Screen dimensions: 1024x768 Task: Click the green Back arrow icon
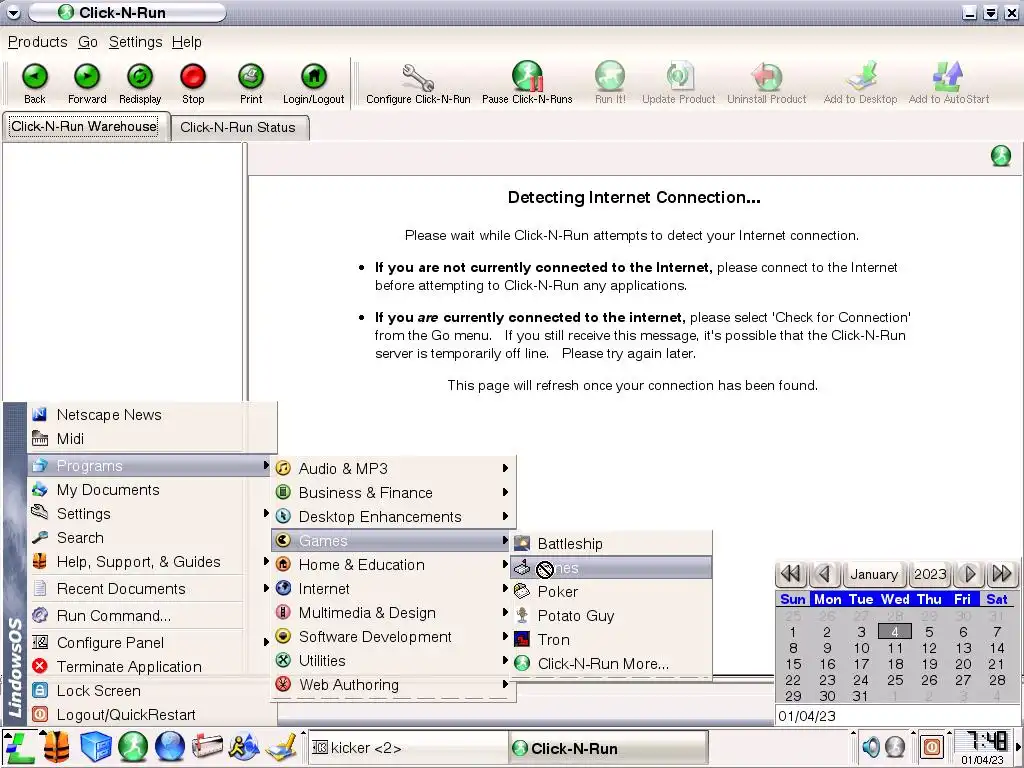(x=35, y=77)
